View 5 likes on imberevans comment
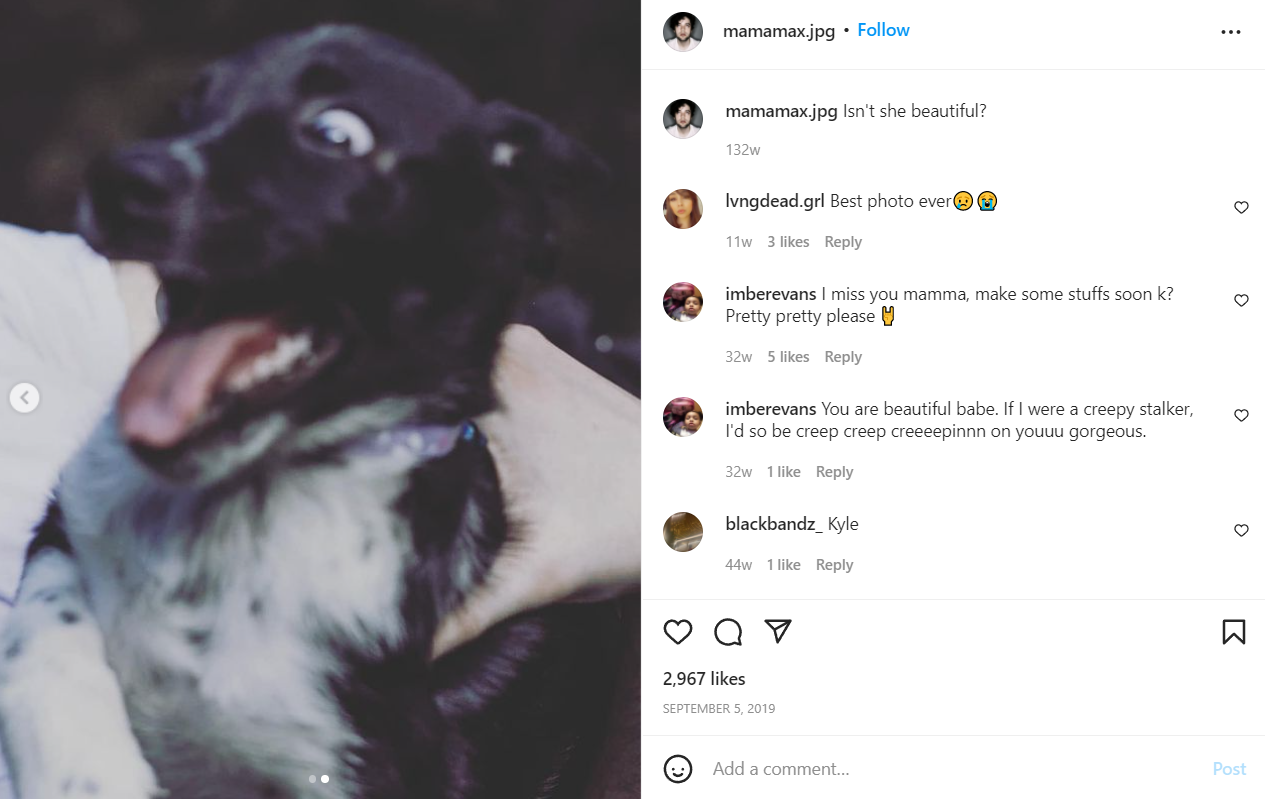The width and height of the screenshot is (1265, 799). [x=788, y=357]
